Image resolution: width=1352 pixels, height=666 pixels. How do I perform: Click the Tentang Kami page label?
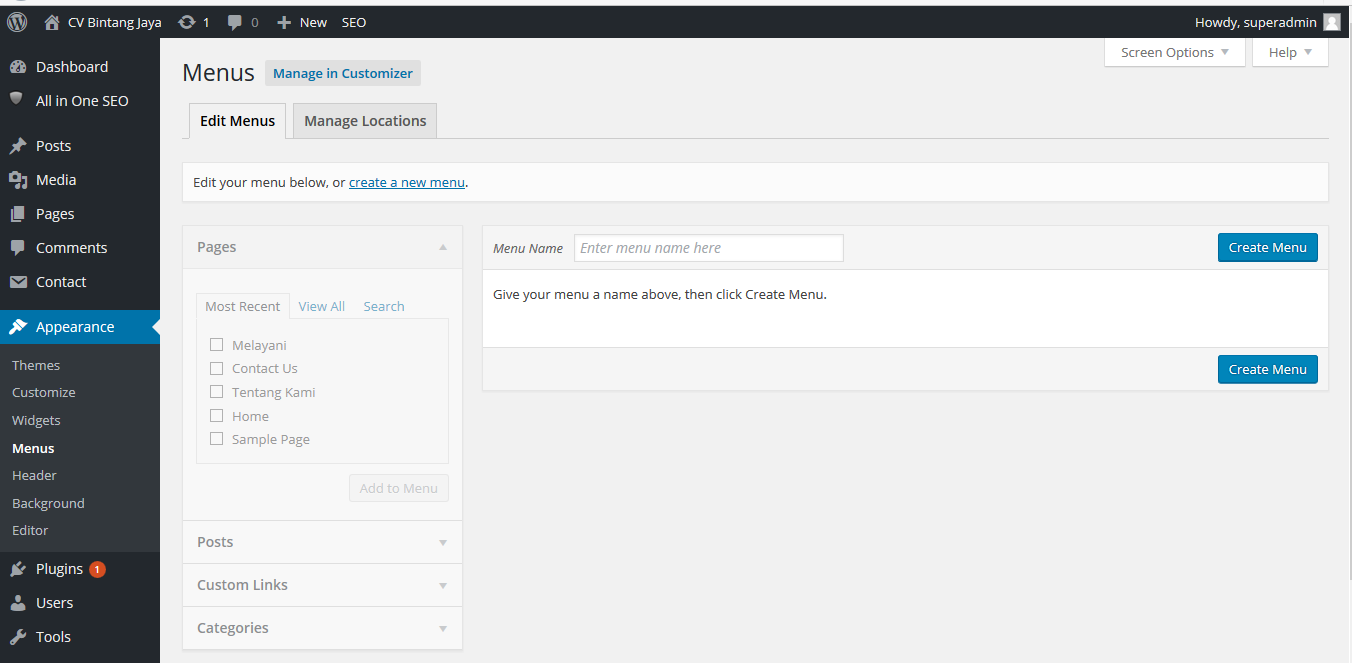point(274,392)
